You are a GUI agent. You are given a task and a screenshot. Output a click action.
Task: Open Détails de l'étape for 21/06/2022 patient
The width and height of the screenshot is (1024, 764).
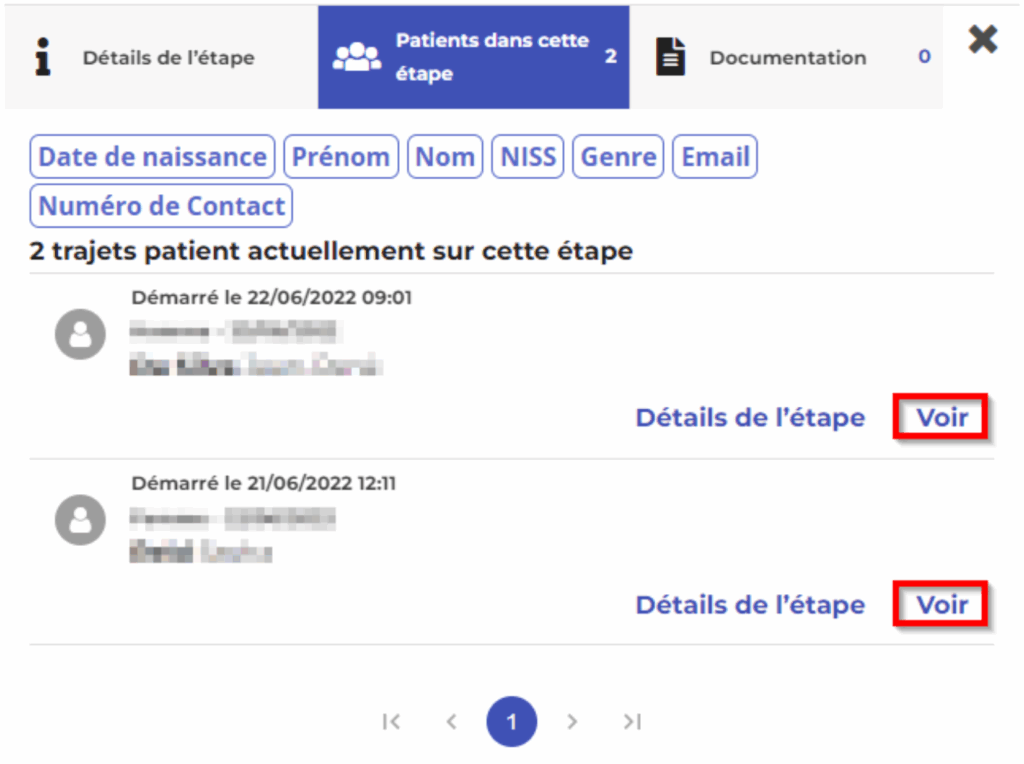tap(750, 605)
